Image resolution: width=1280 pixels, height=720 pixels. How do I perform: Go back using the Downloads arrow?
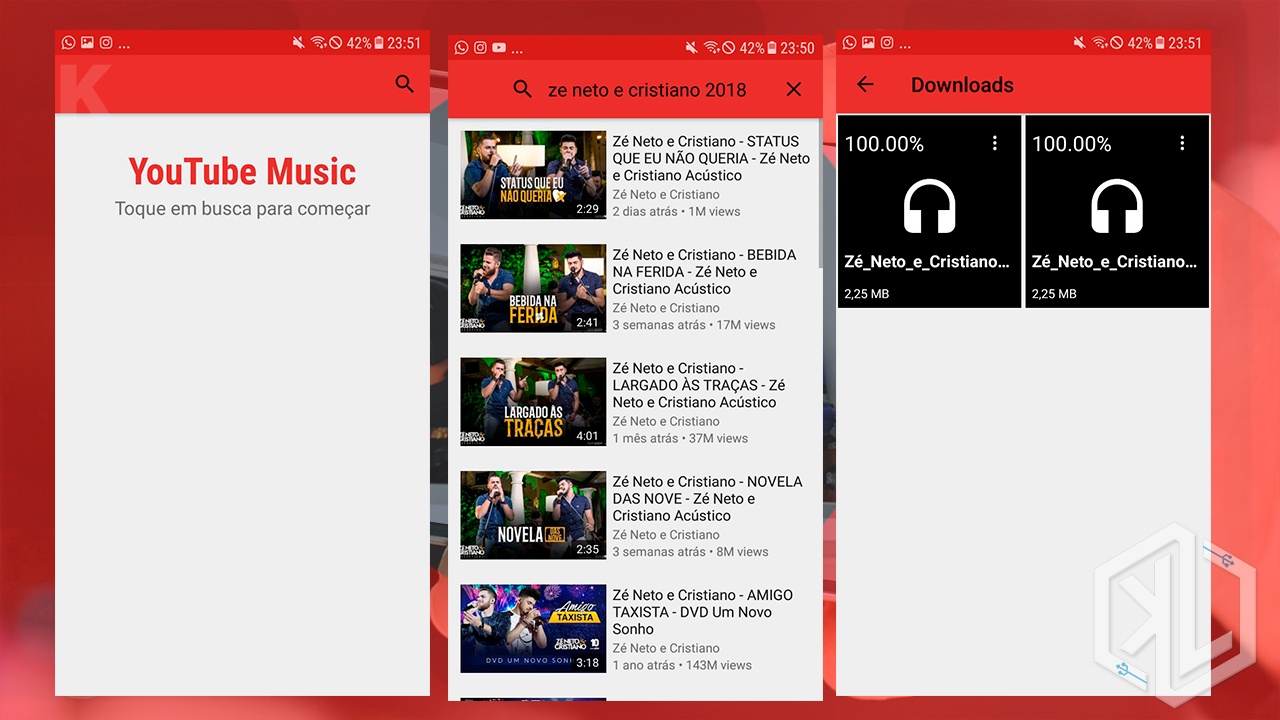click(865, 85)
